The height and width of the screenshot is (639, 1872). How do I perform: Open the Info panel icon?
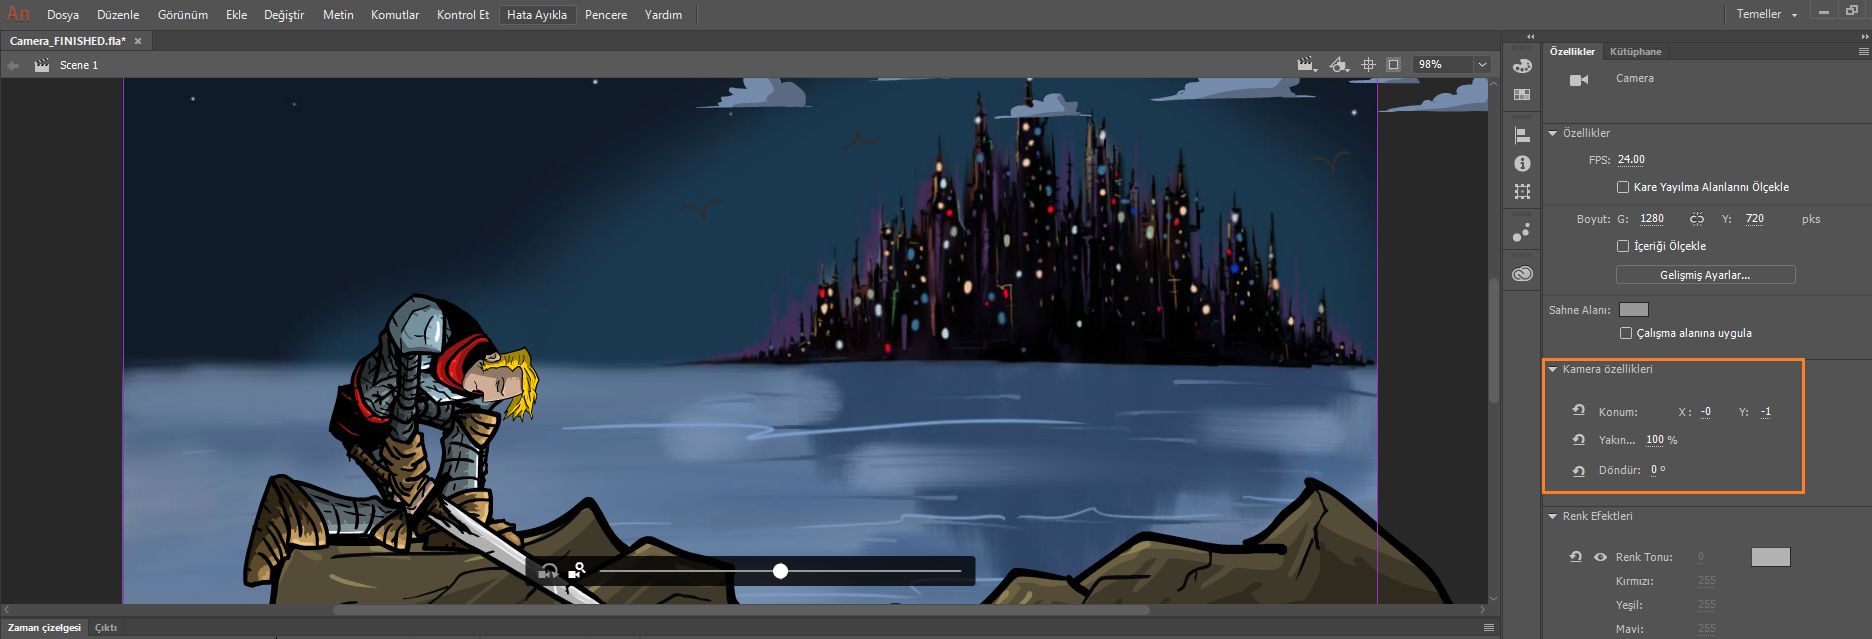pyautogui.click(x=1522, y=163)
